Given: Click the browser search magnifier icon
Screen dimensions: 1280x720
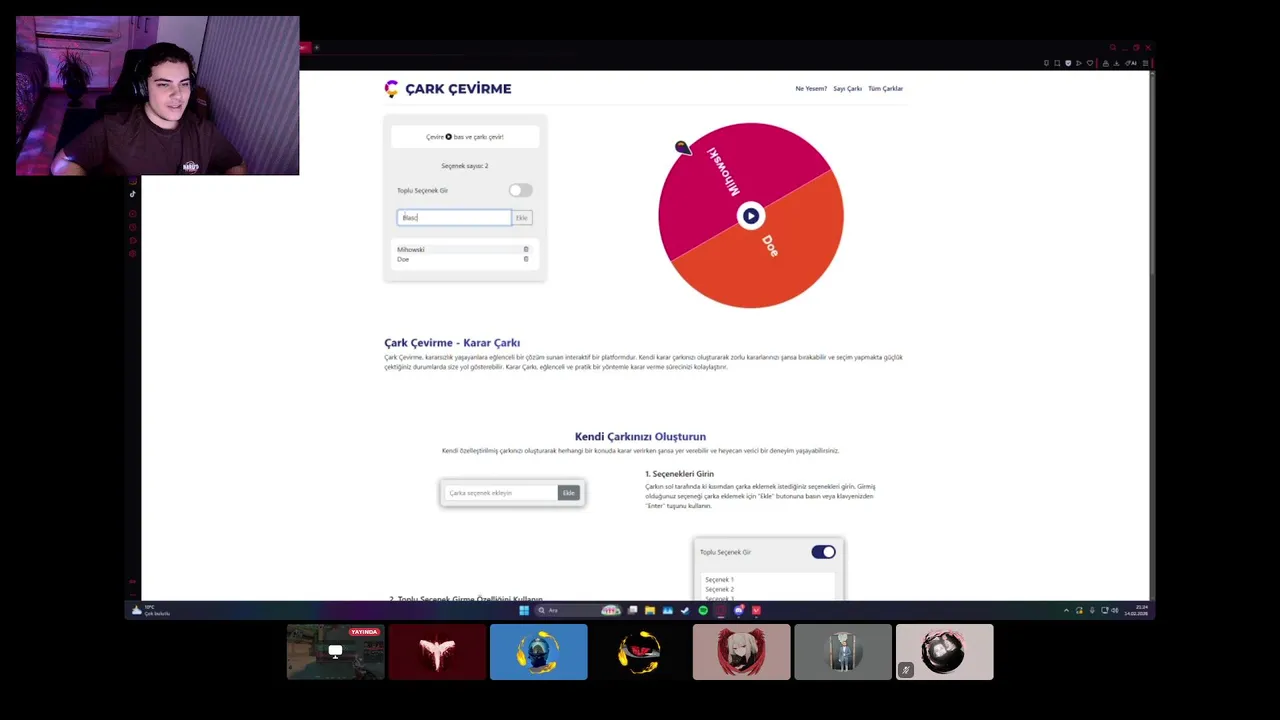Looking at the screenshot, I should (1112, 47).
